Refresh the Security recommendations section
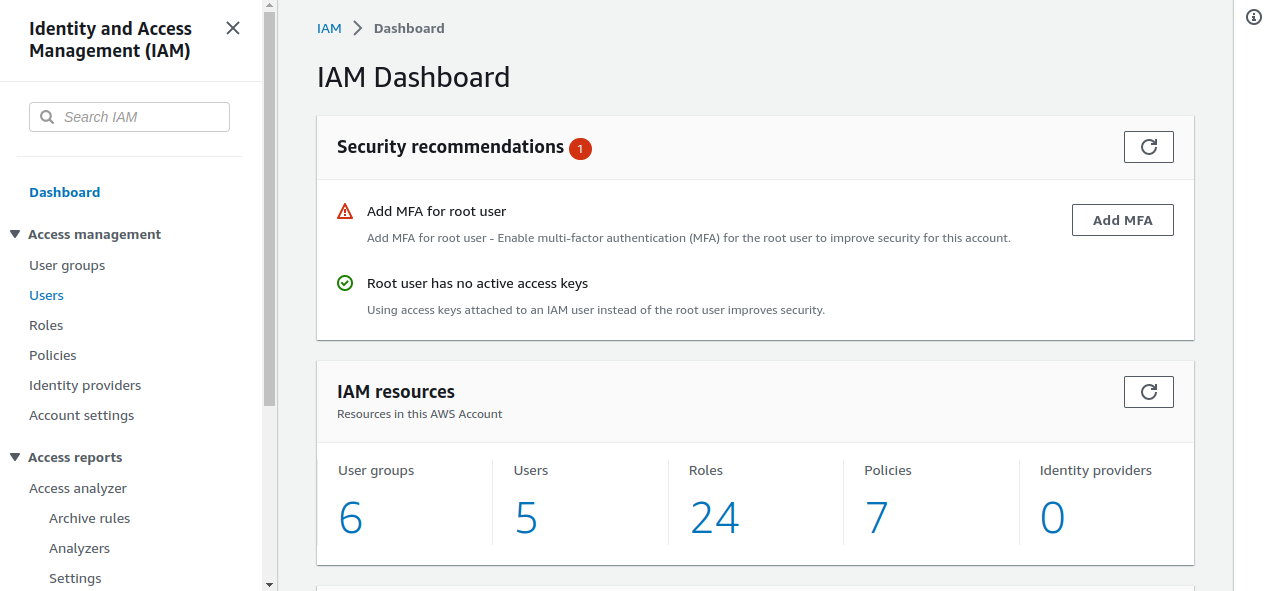1269x591 pixels. [1149, 147]
